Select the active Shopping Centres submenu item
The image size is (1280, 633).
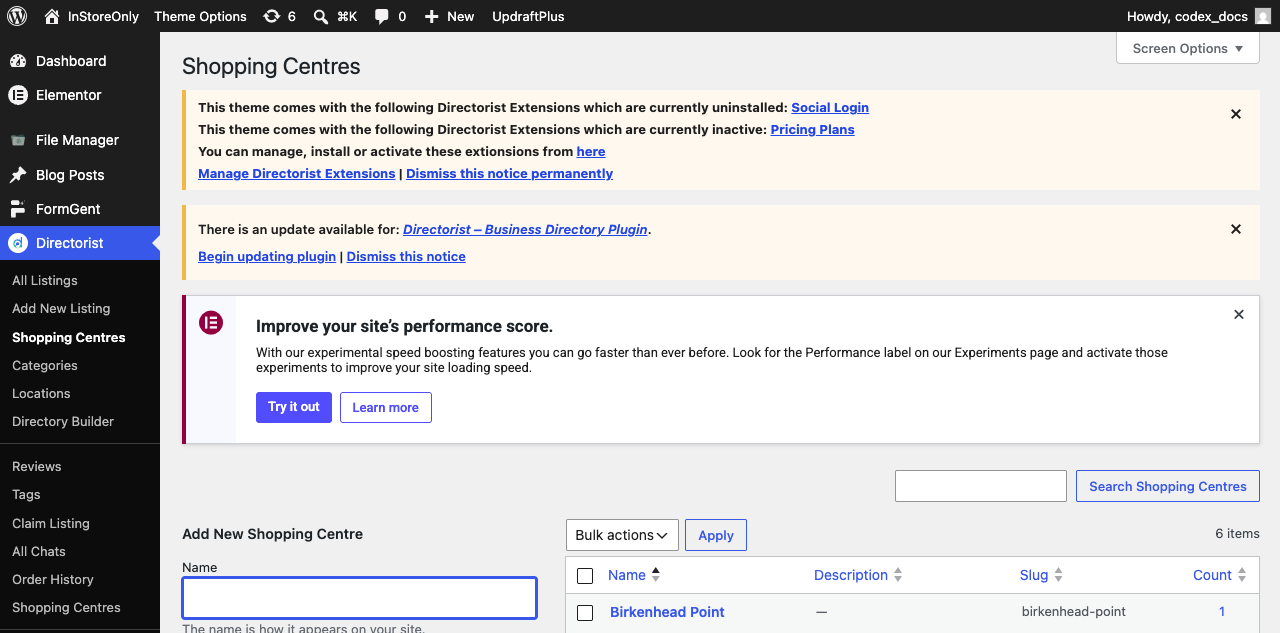click(x=69, y=338)
